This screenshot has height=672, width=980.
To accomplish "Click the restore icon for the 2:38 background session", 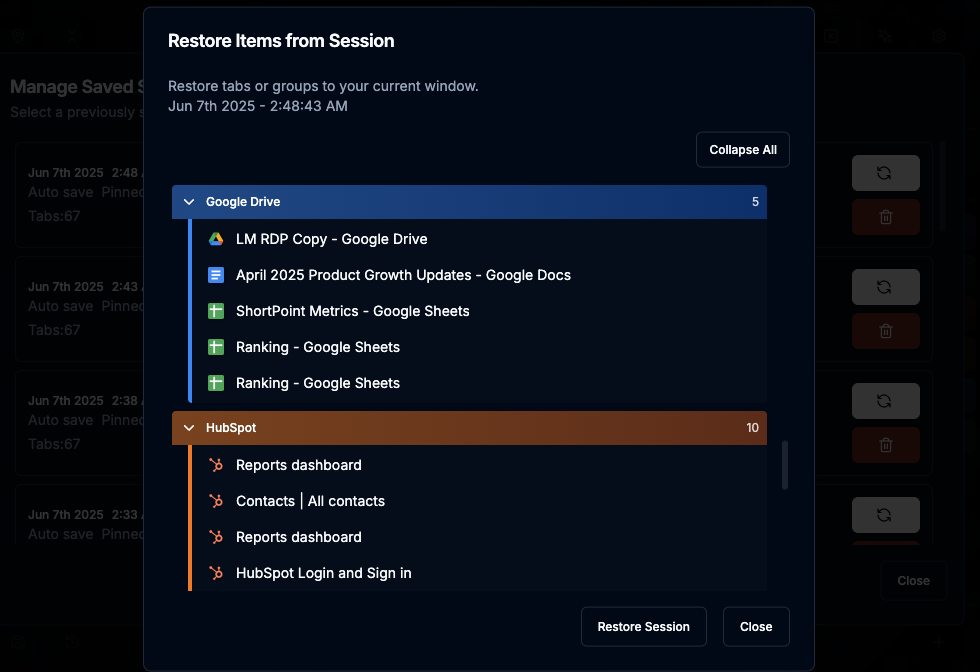I will 885,401.
